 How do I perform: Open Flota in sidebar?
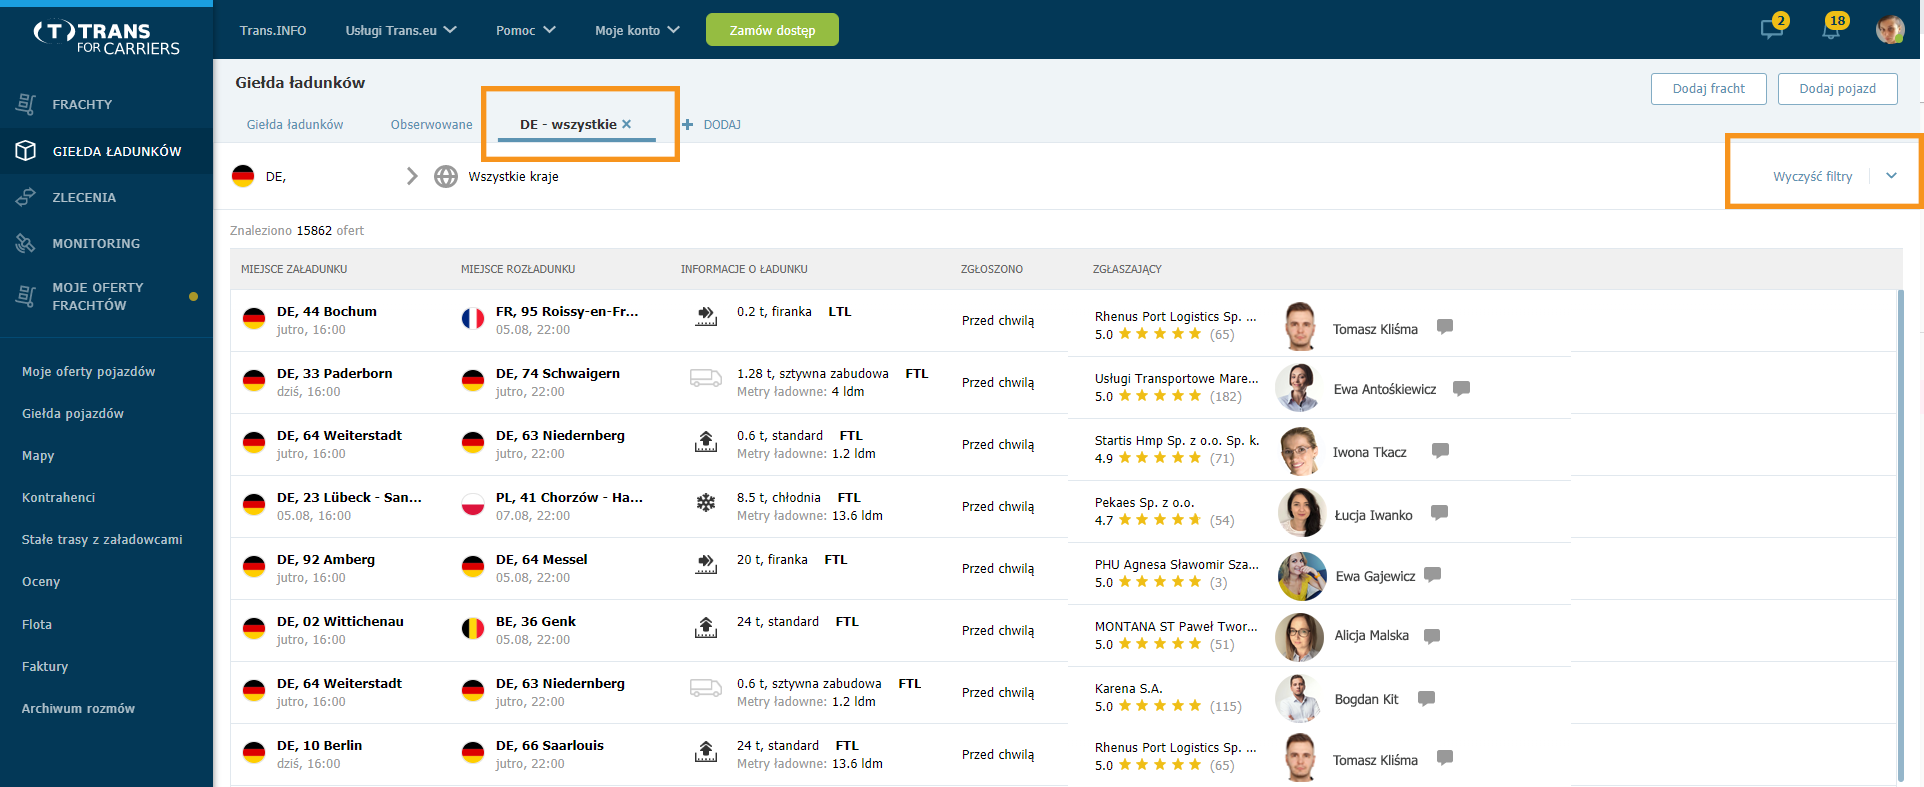click(x=37, y=624)
